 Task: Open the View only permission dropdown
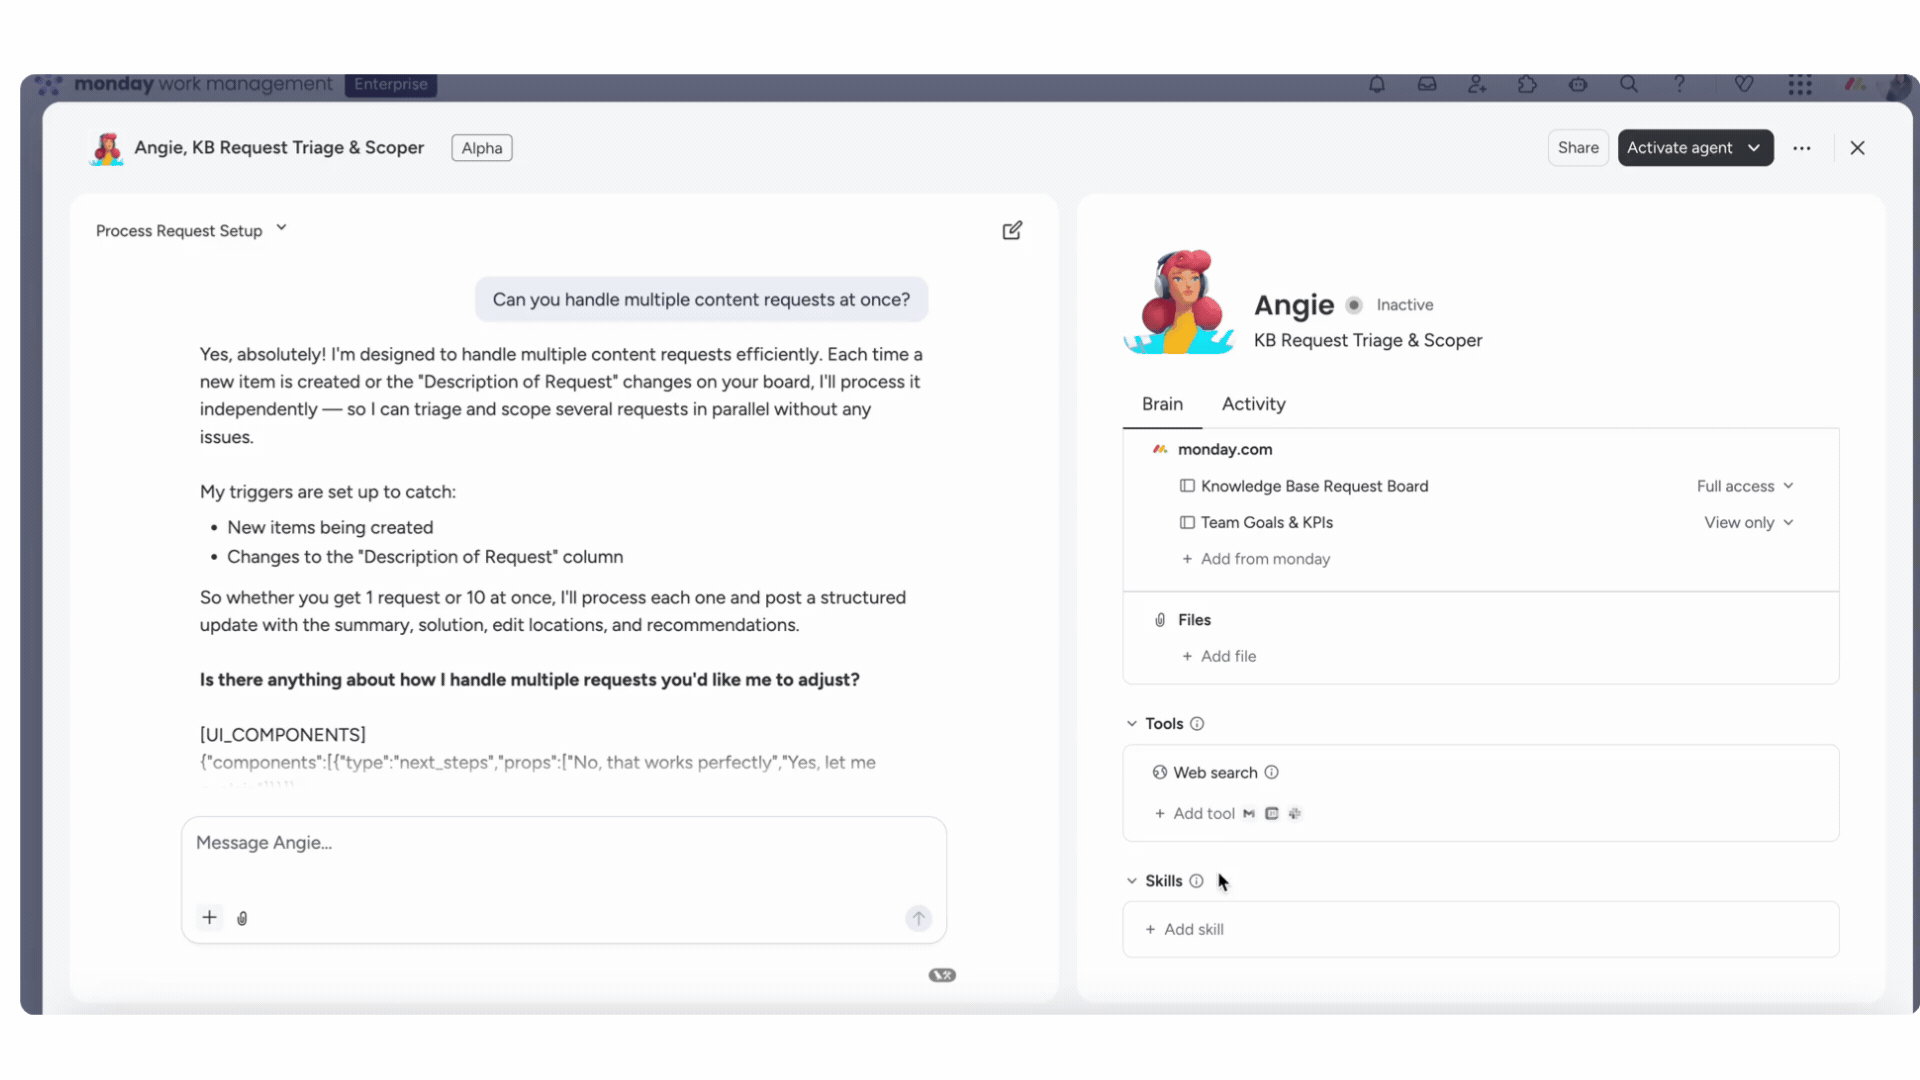click(1749, 523)
